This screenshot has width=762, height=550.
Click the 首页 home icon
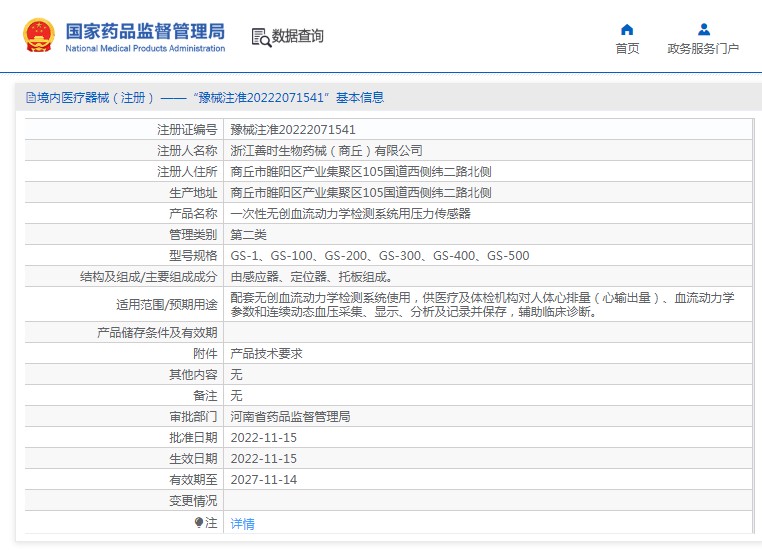pyautogui.click(x=627, y=30)
